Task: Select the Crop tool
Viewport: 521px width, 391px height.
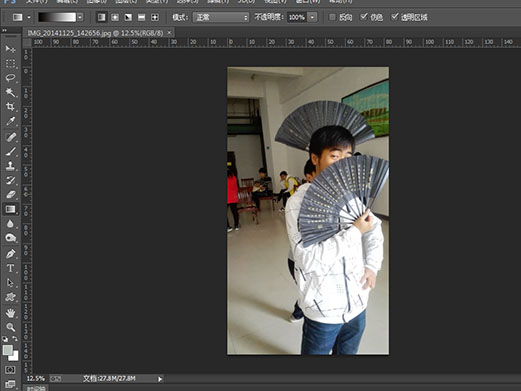Action: coord(10,107)
